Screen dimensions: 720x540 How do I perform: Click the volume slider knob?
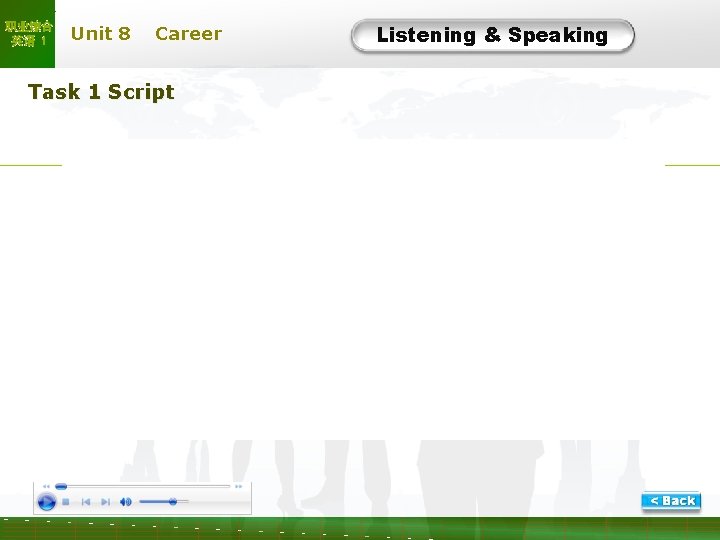point(173,501)
